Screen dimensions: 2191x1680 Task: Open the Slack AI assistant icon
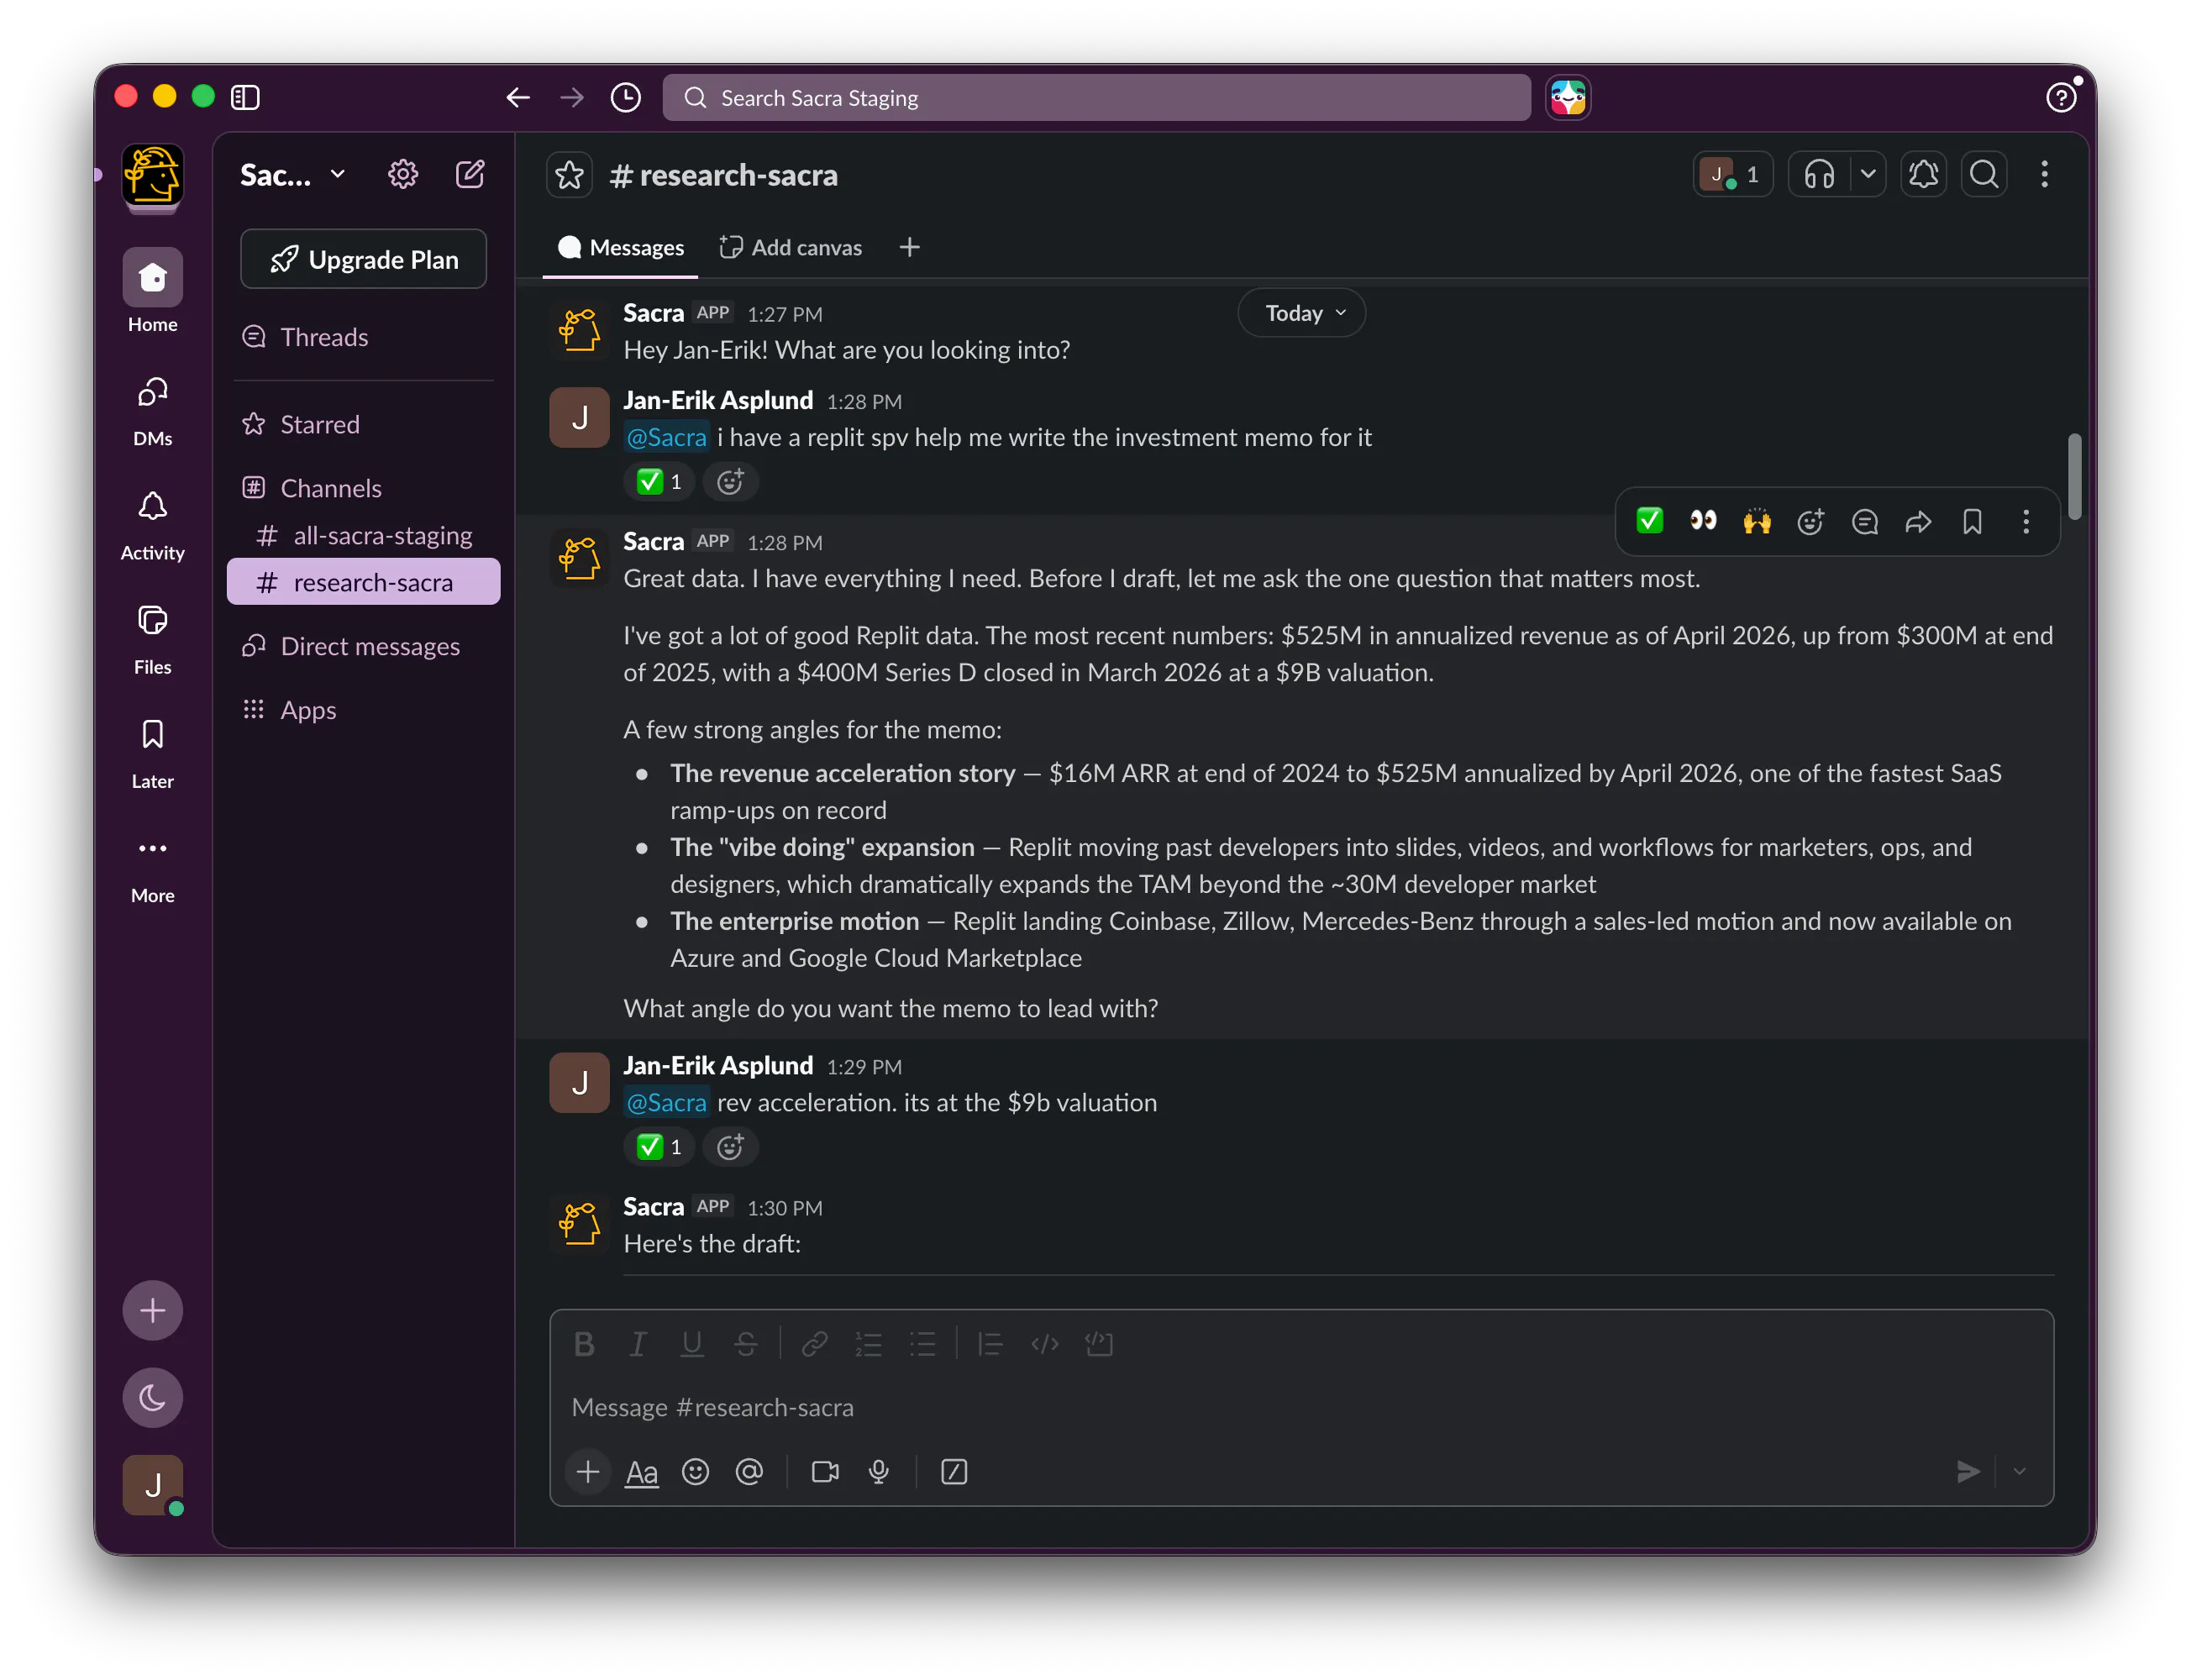point(1567,98)
